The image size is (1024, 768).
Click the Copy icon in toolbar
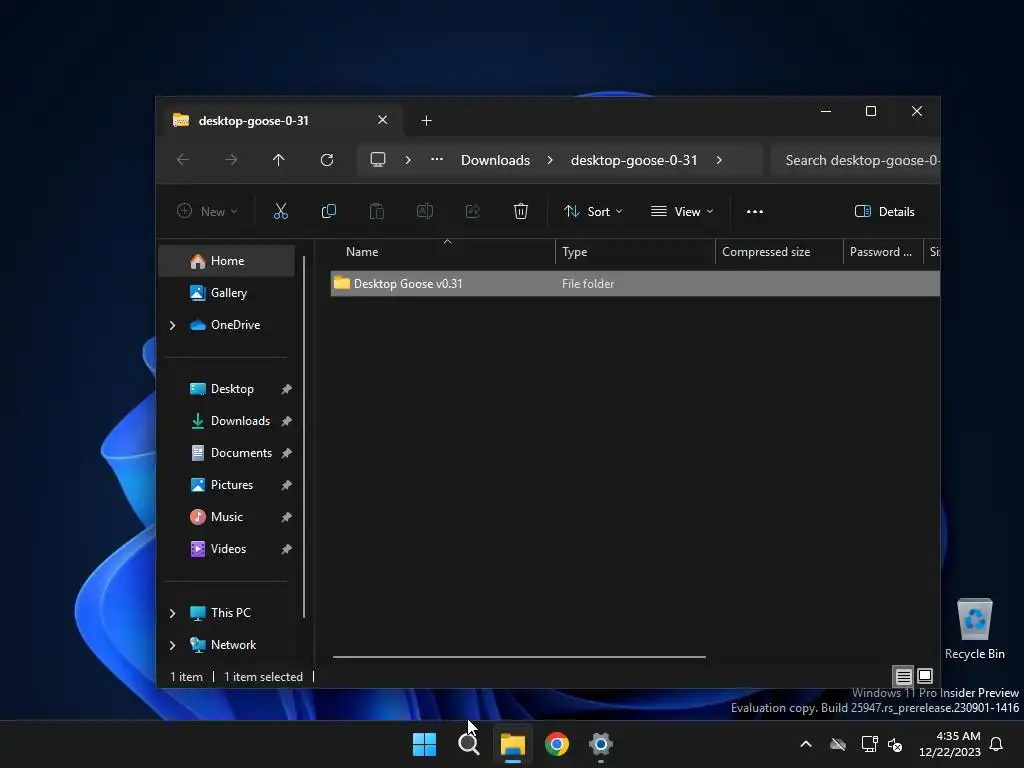pos(328,211)
